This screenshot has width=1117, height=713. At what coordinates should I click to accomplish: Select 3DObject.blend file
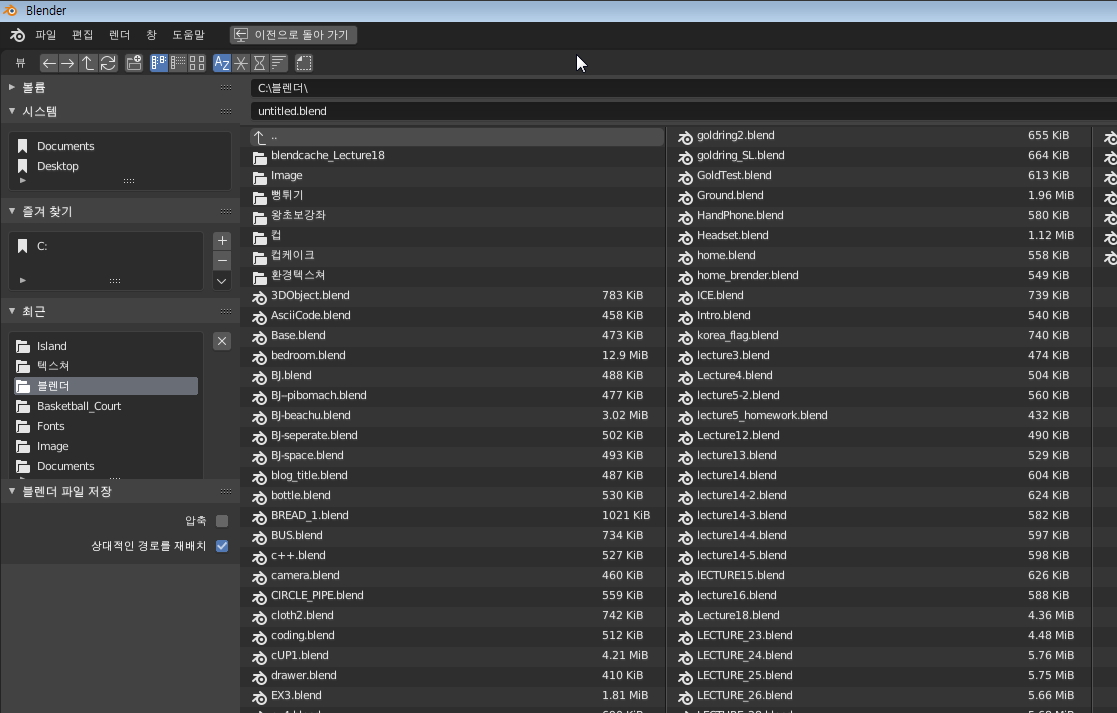[x=457, y=295]
